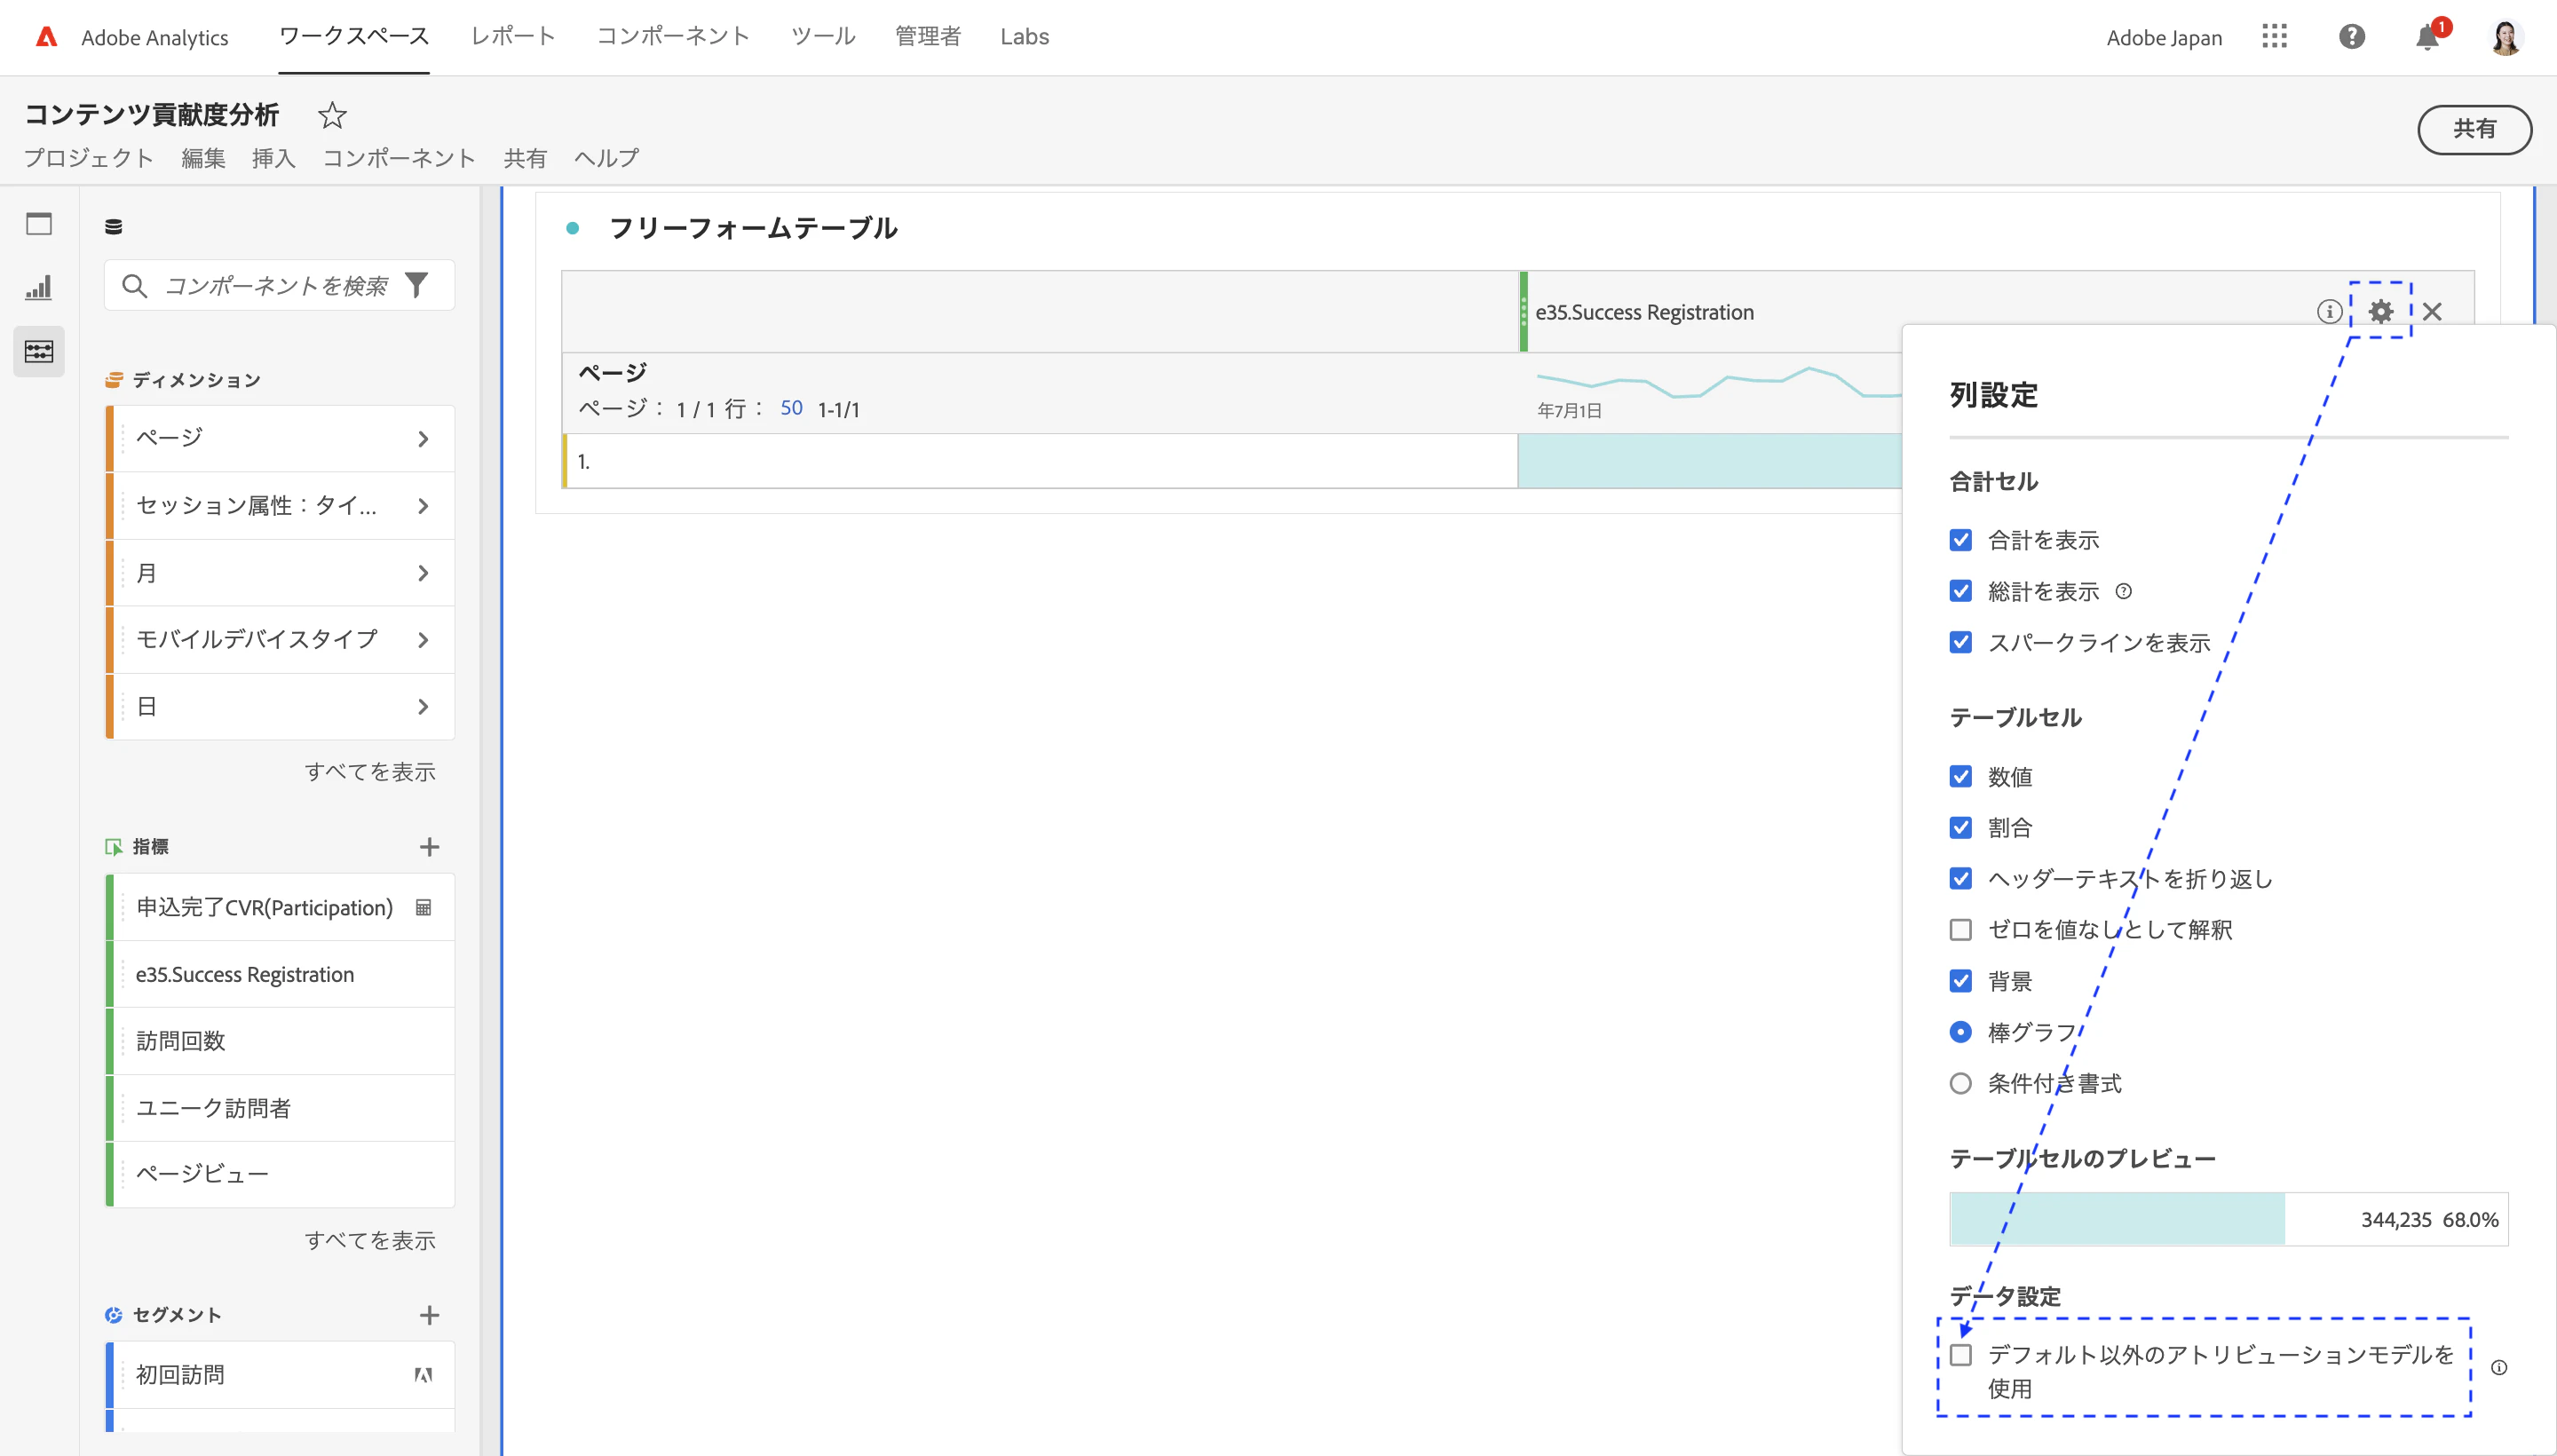Screen dimensions: 2557x1456
Task: Click Adobe template icon beside 初回訪問
Action: 424,1375
